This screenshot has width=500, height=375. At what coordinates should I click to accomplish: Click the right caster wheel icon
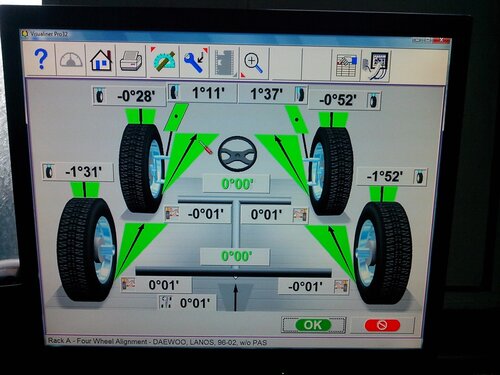click(301, 94)
